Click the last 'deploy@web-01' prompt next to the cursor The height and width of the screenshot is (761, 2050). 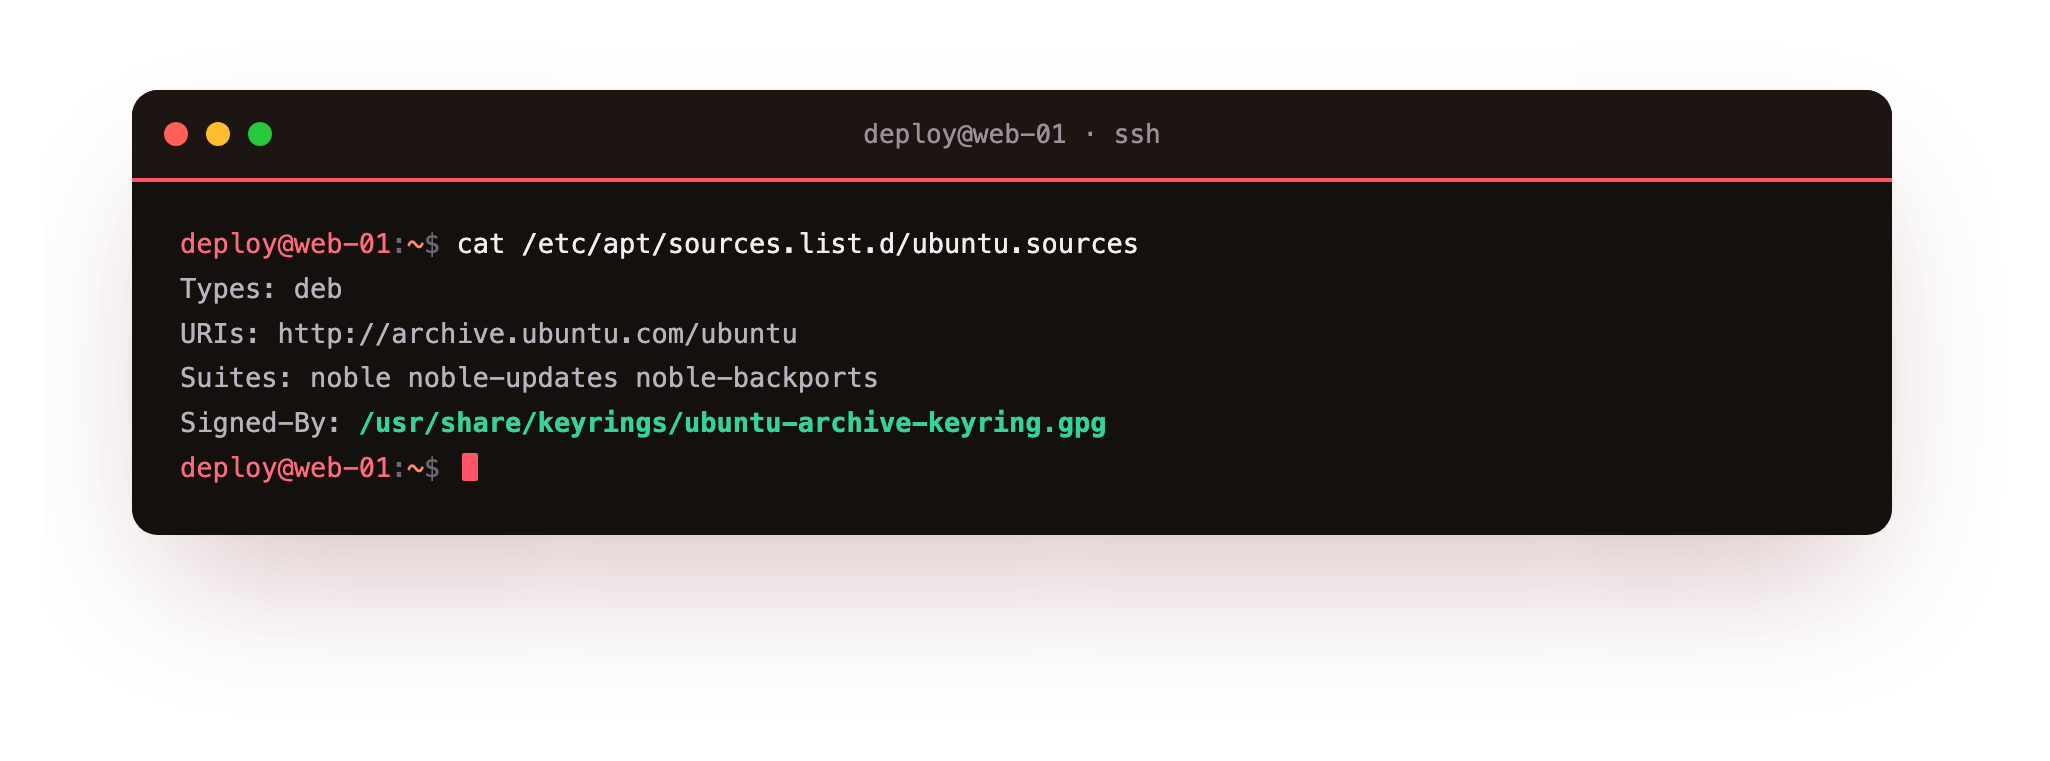coord(285,467)
